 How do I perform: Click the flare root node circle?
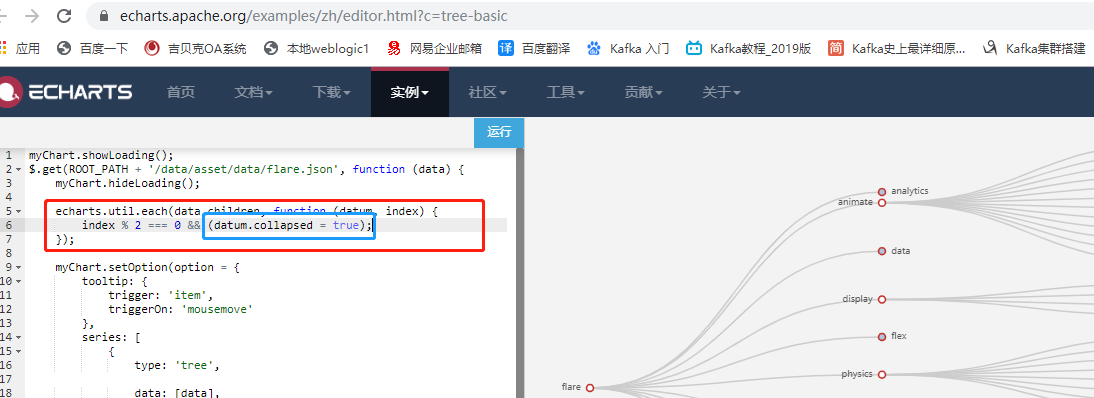[x=590, y=388]
